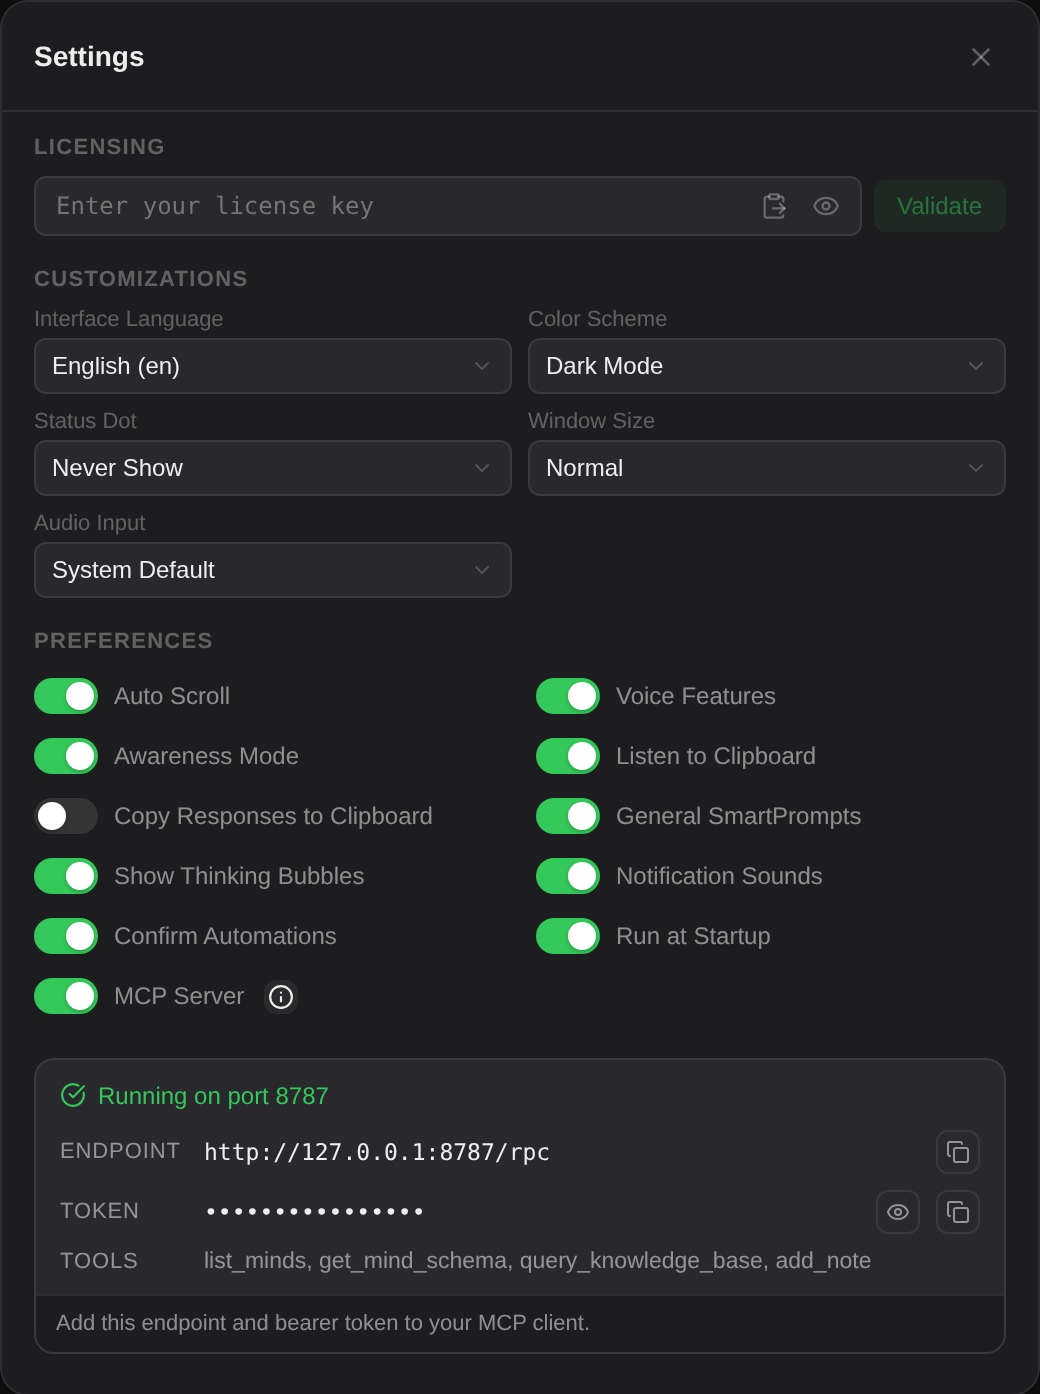Click the running status checkmark icon

[73, 1095]
